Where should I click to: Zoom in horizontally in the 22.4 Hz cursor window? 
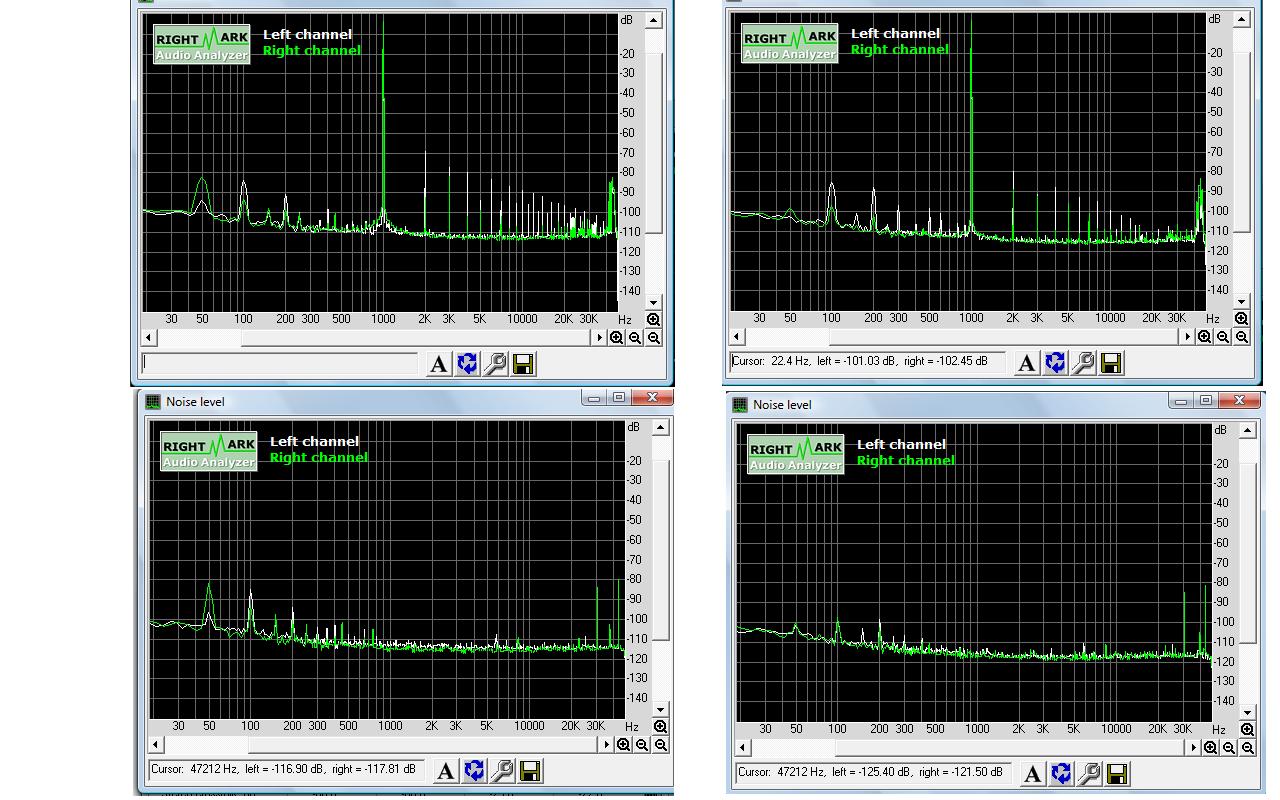1205,337
